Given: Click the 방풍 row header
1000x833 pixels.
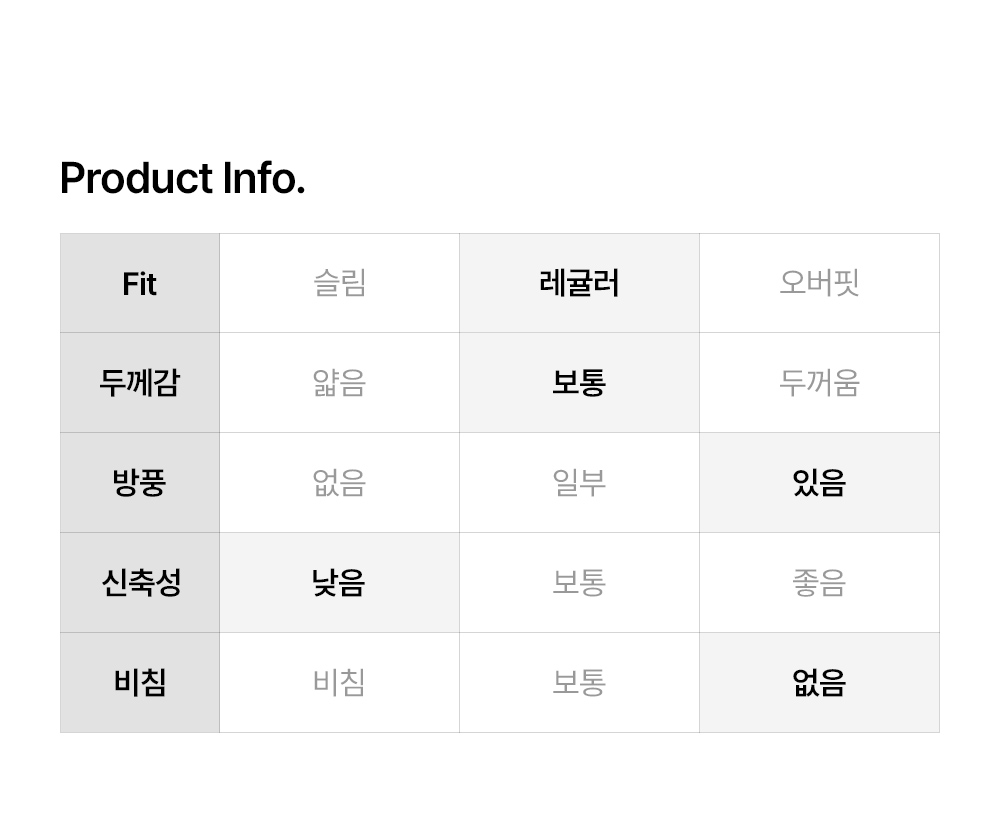Looking at the screenshot, I should [140, 483].
